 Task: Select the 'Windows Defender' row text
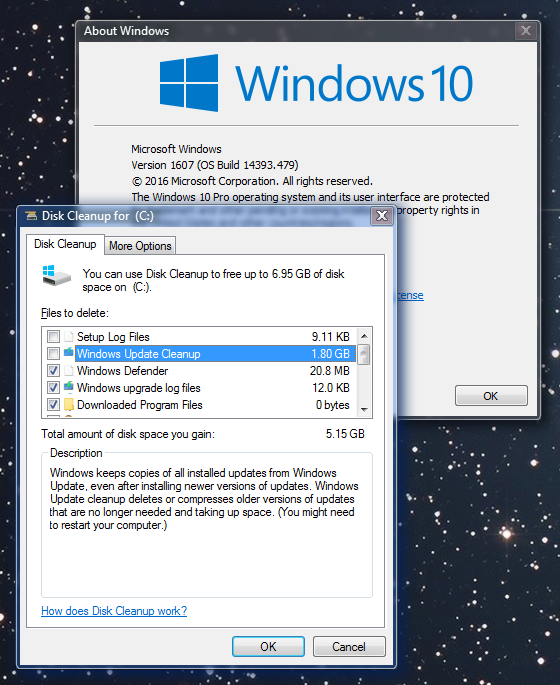[x=122, y=371]
